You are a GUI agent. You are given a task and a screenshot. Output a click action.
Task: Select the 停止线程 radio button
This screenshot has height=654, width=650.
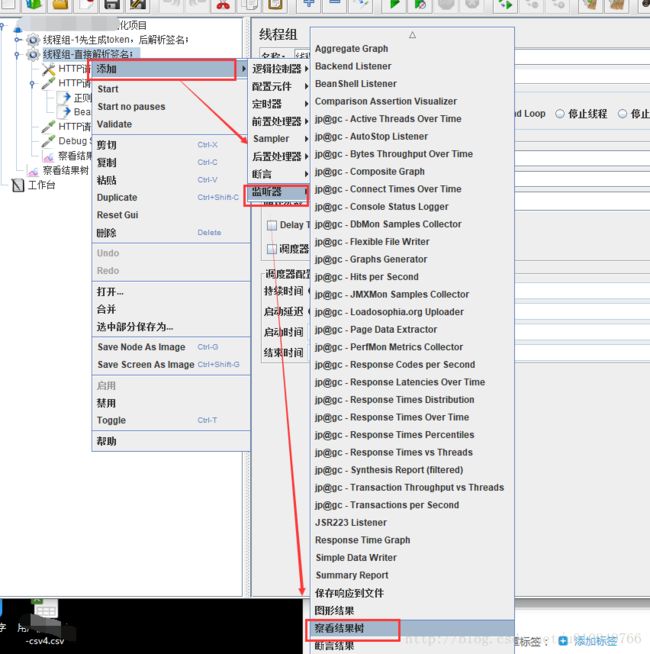tap(560, 113)
